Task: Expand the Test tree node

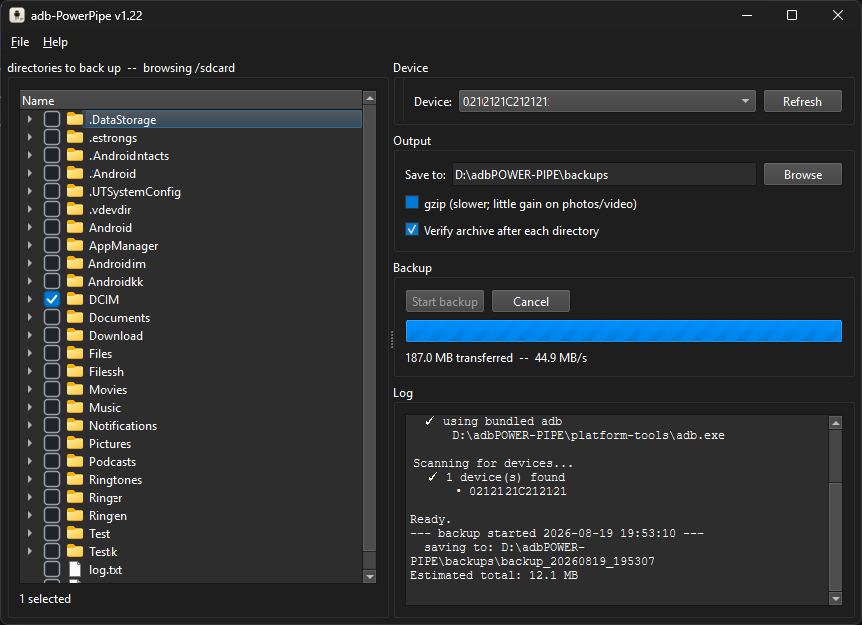Action: pos(30,533)
